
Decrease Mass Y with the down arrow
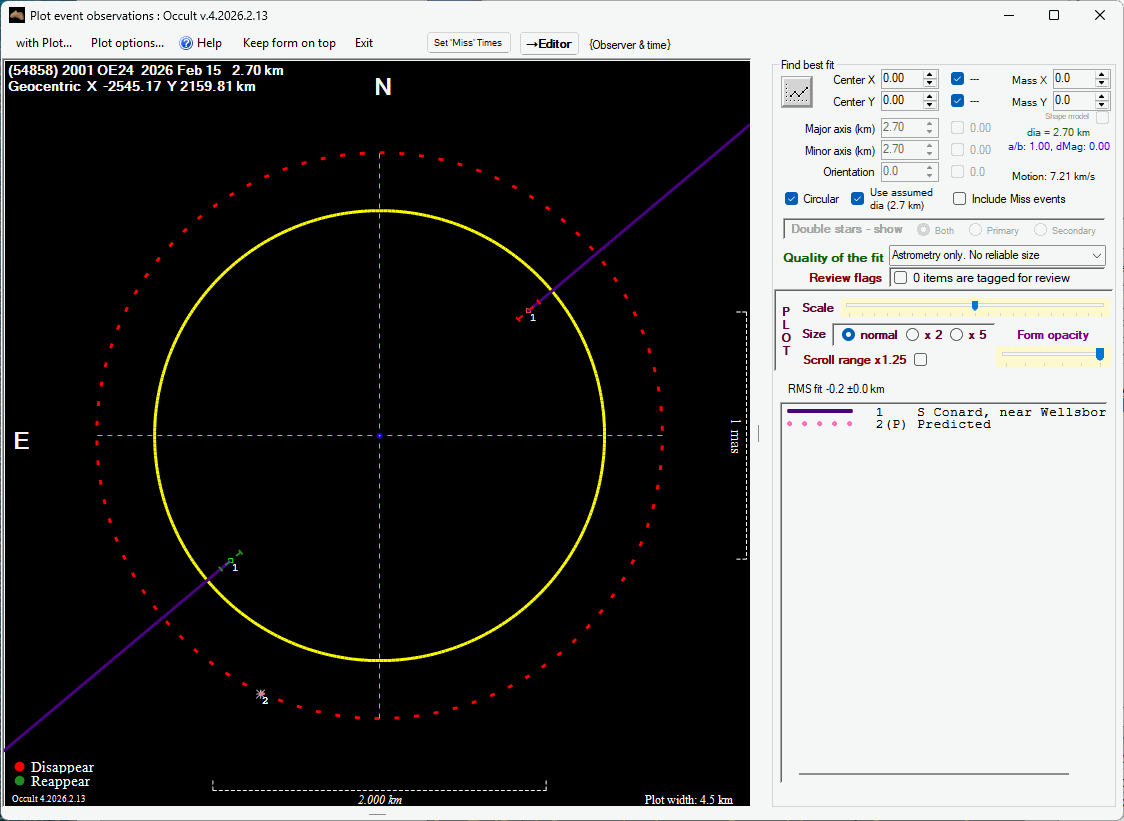(1102, 105)
